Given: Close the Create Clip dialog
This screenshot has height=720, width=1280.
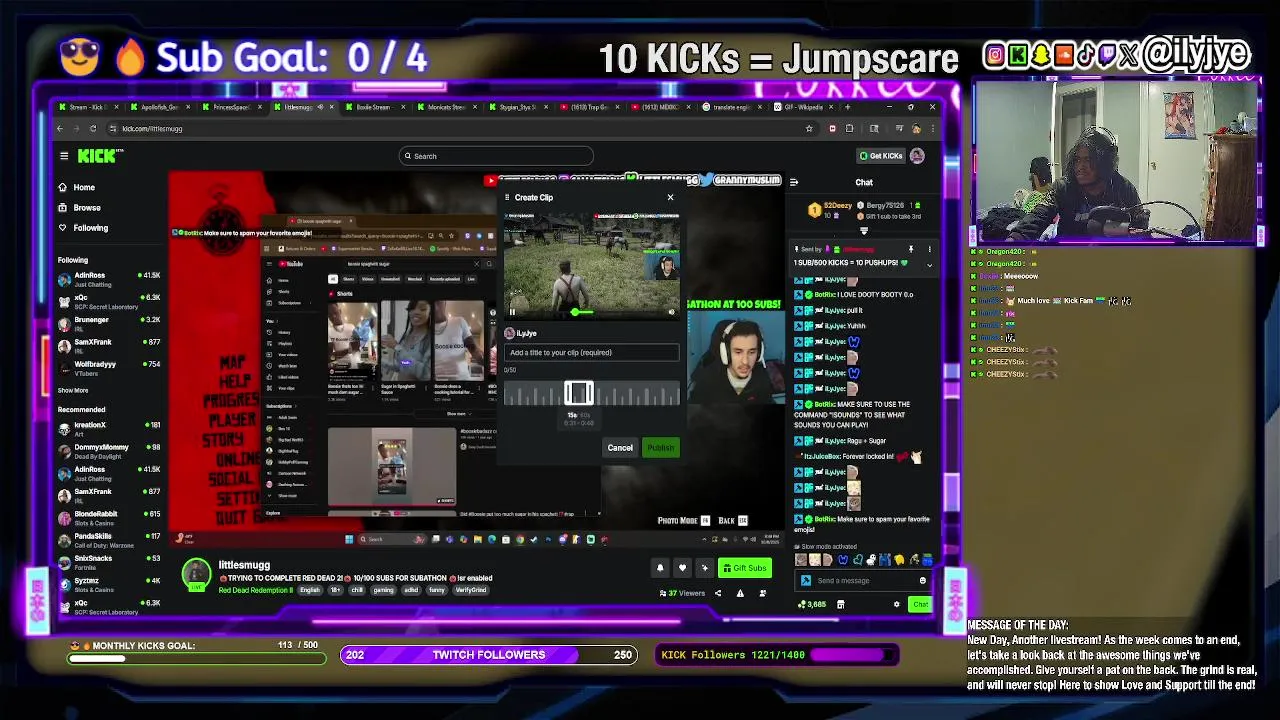Looking at the screenshot, I should tap(670, 197).
